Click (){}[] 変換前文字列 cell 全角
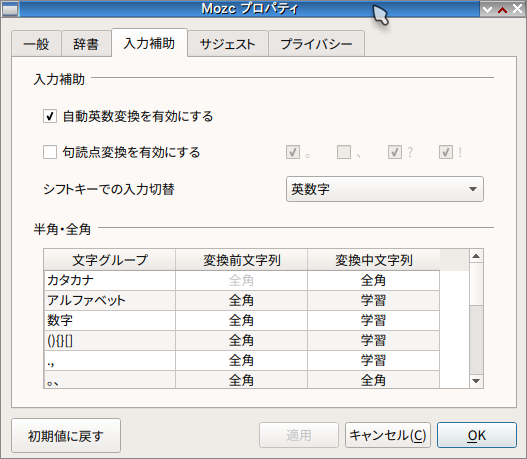 pos(241,340)
